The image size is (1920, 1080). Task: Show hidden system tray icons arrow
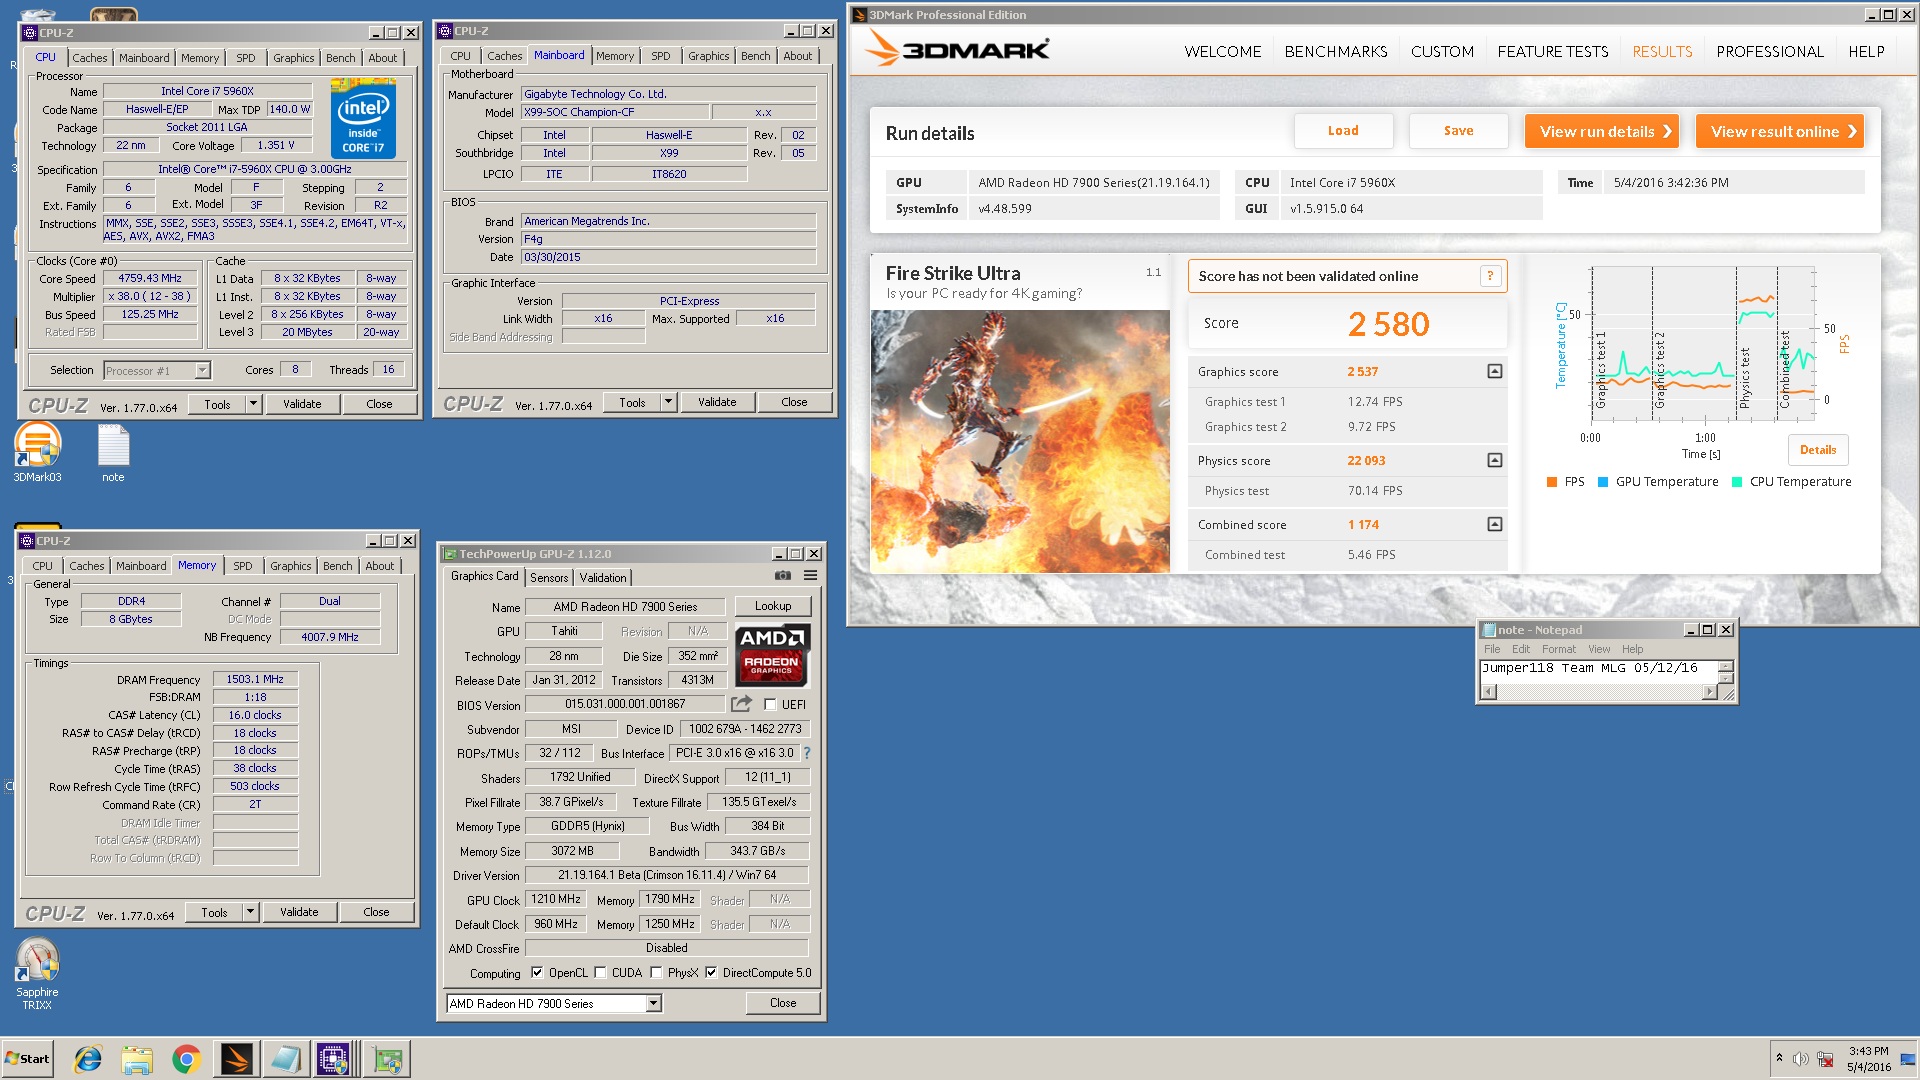(x=1779, y=1058)
